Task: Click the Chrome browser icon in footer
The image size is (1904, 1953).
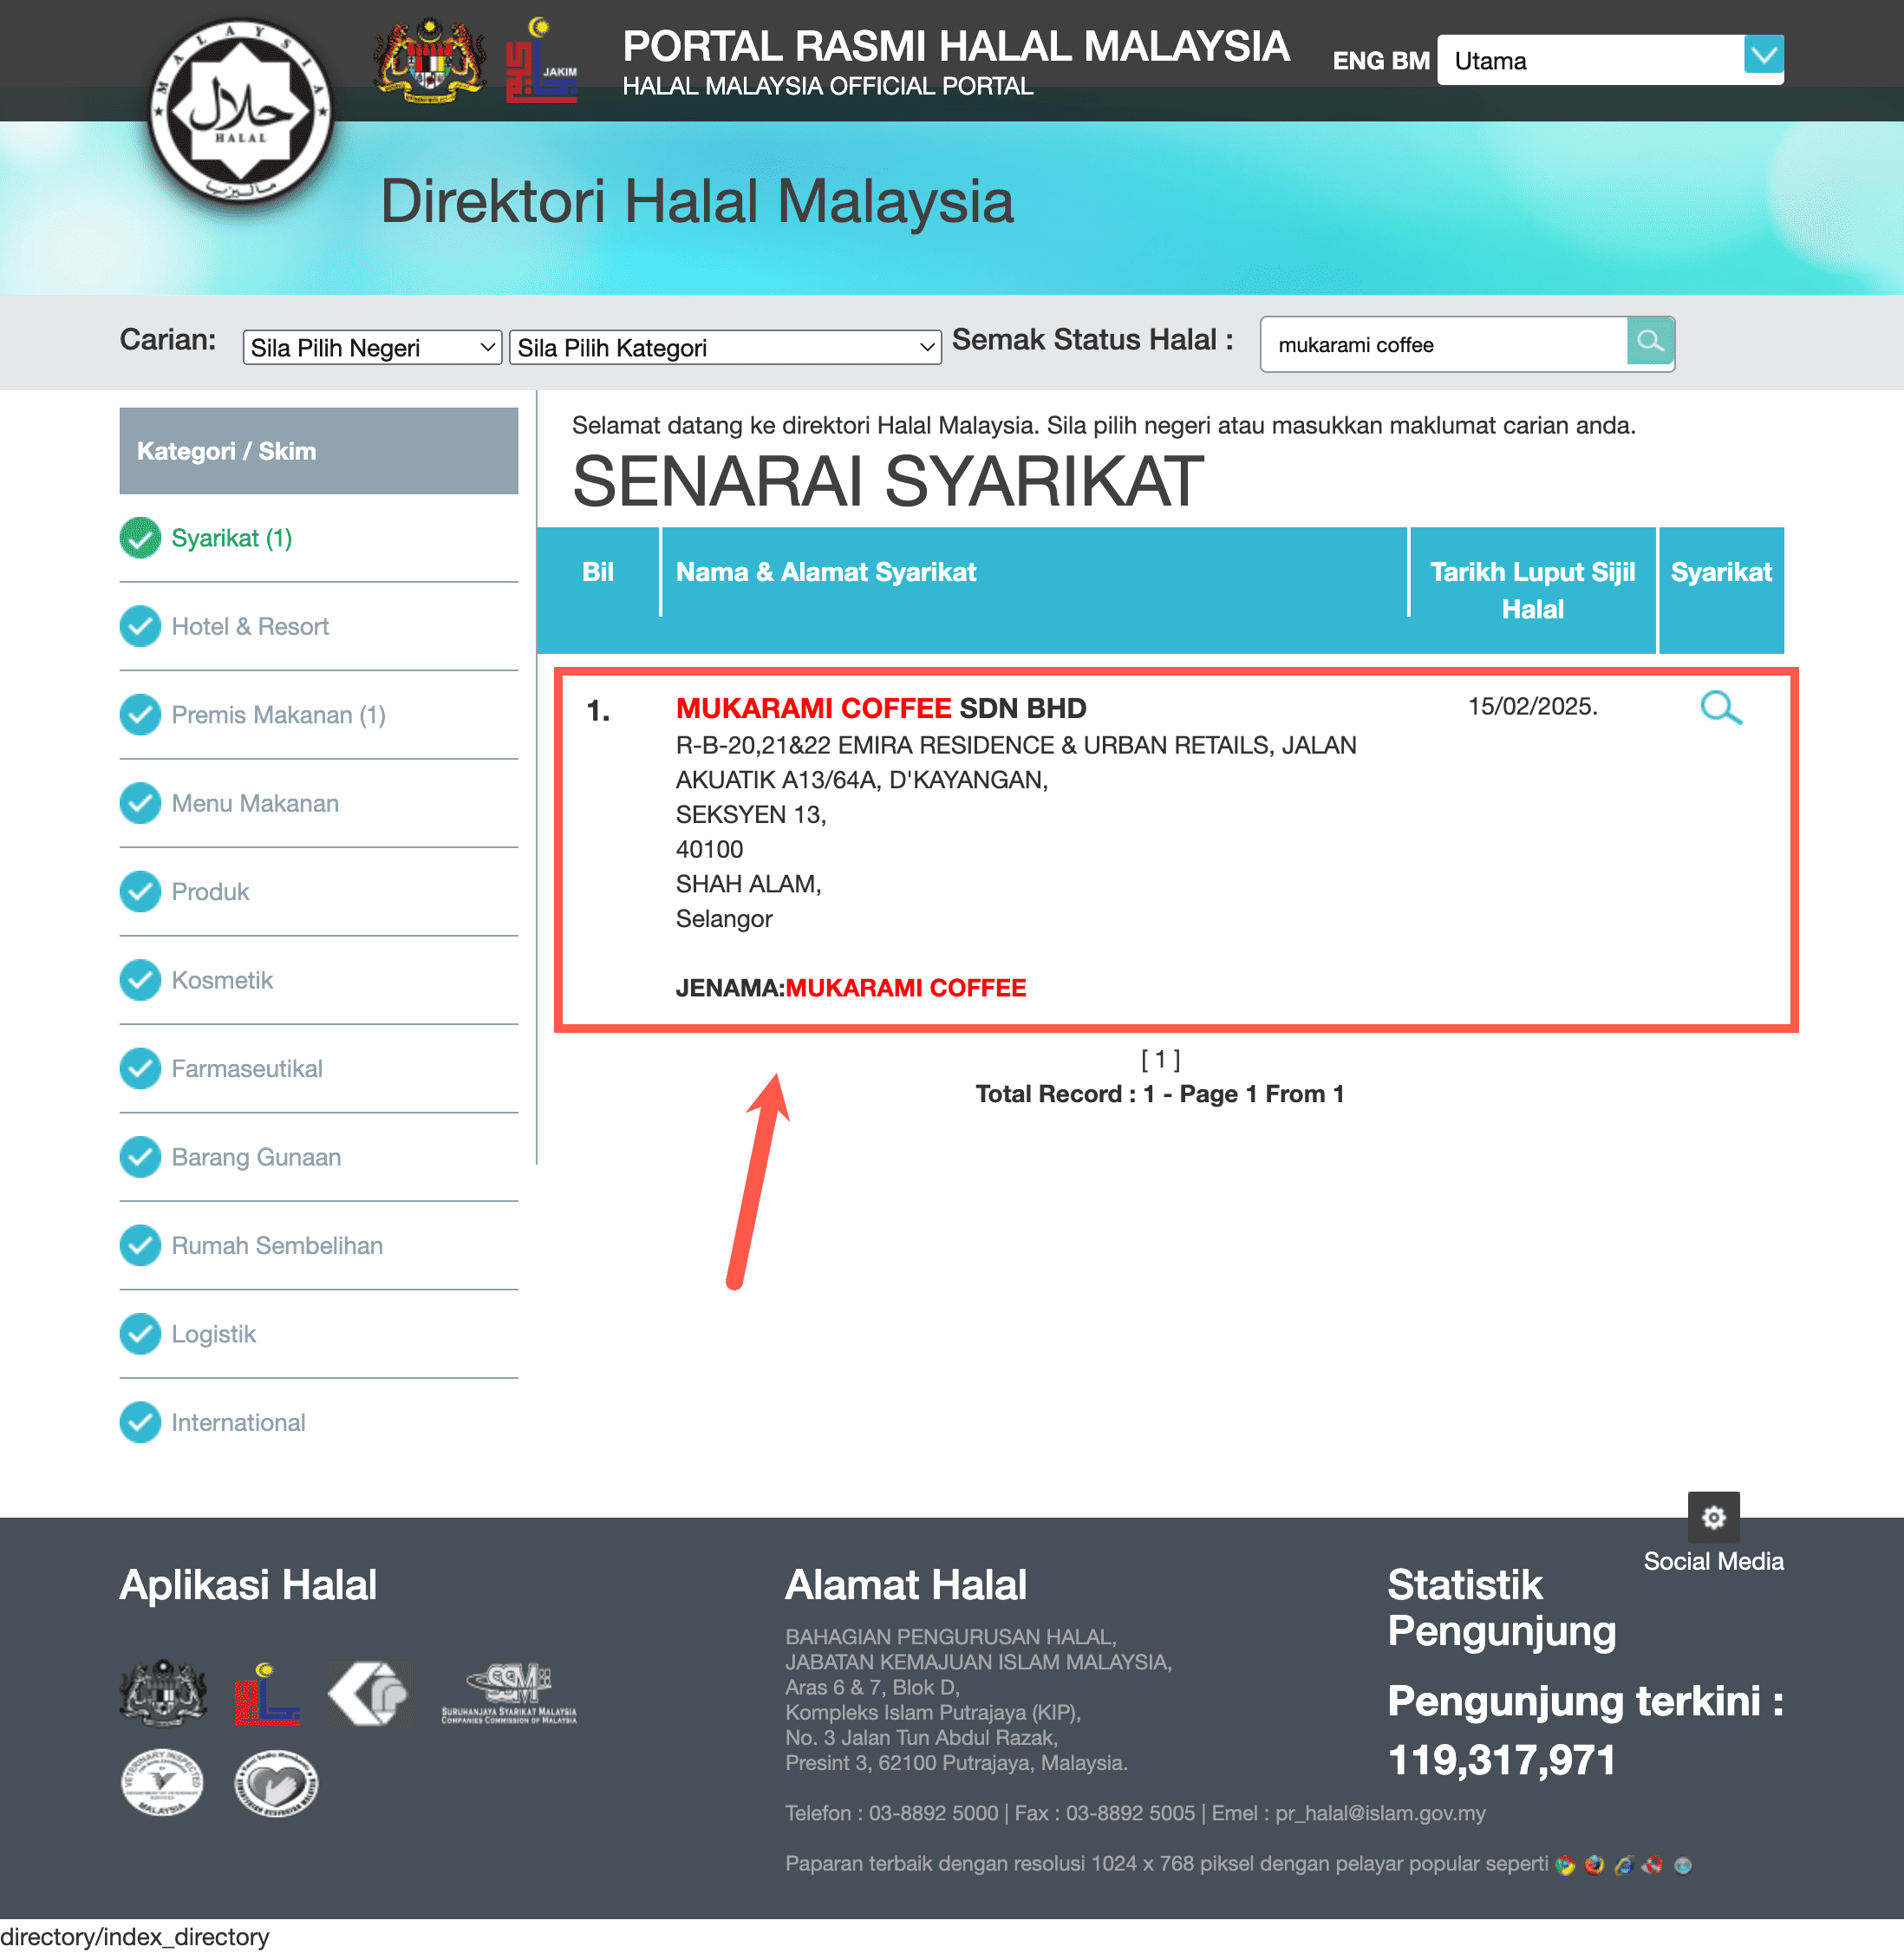Action: (x=1565, y=1865)
